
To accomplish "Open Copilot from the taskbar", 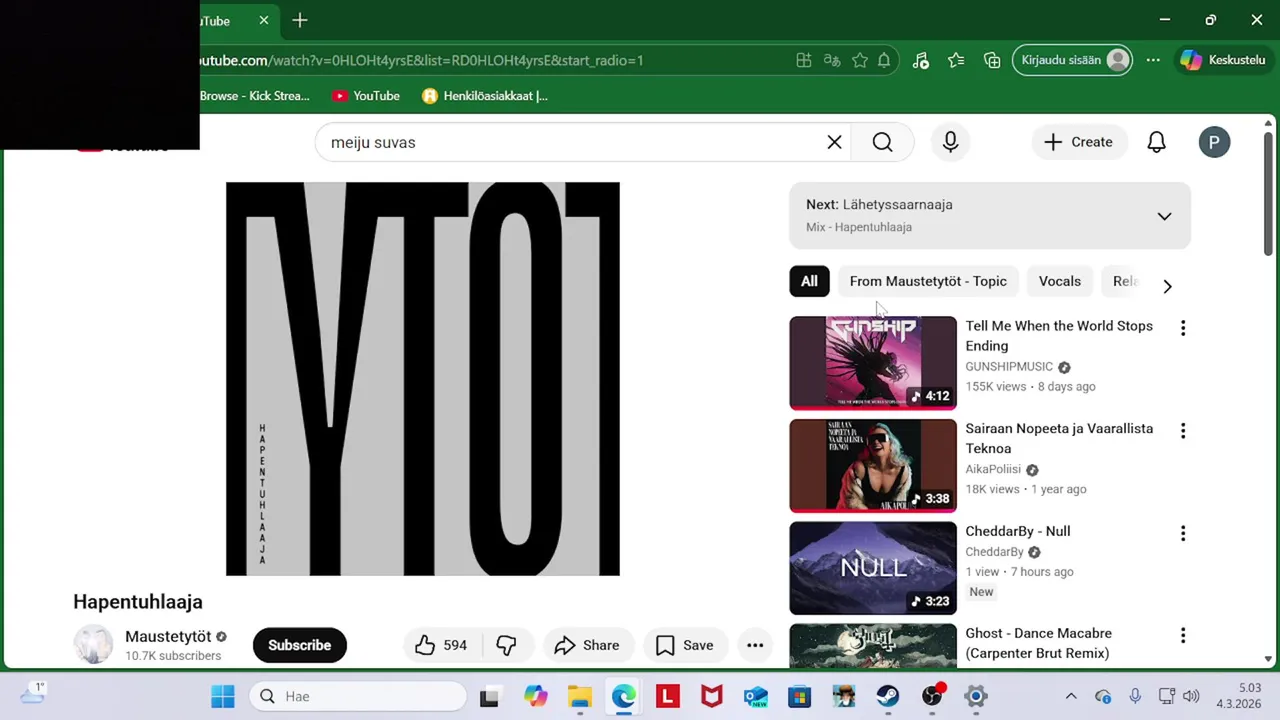I will 536,696.
